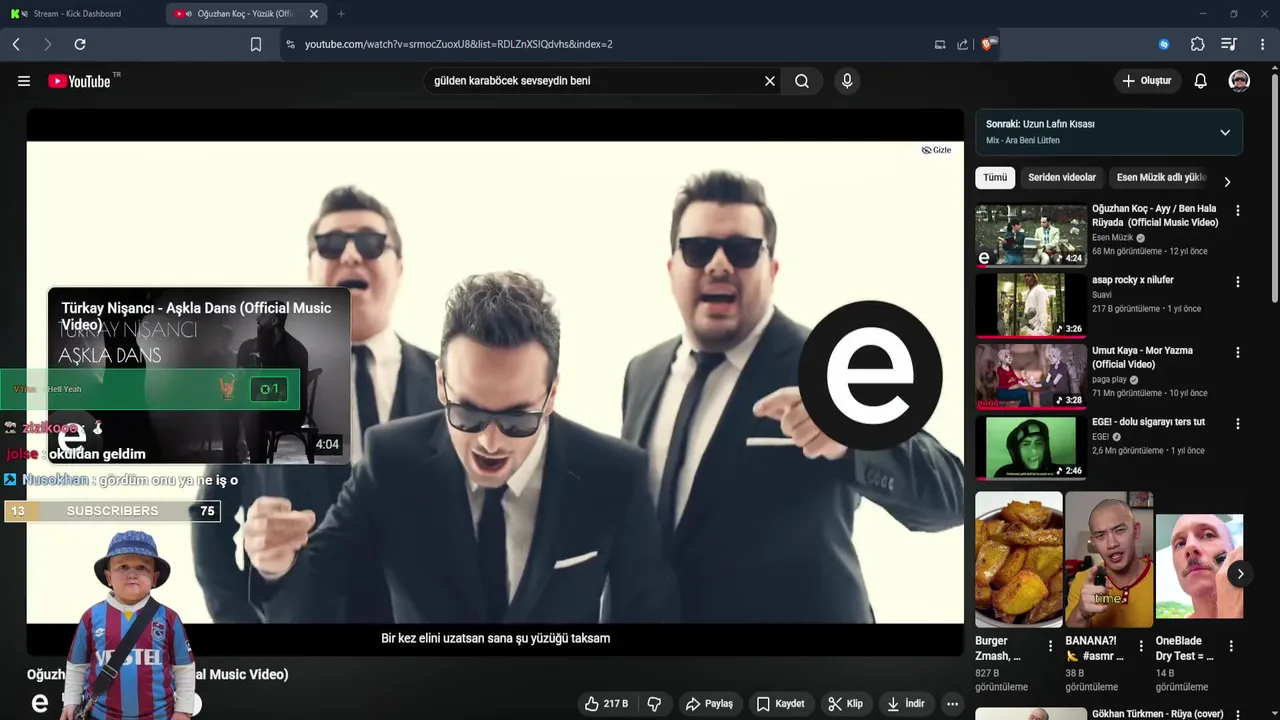The width and height of the screenshot is (1280, 720).
Task: Click the Paylaş share button
Action: coord(709,704)
